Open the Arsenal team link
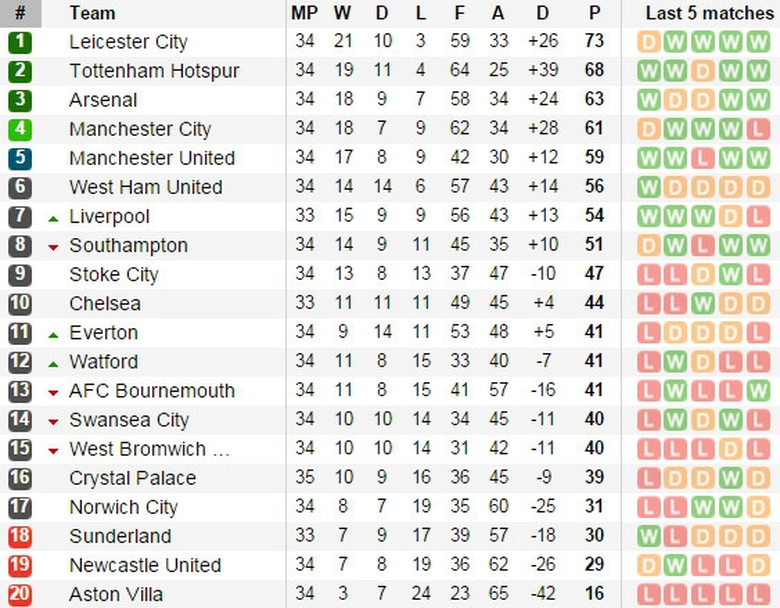The height and width of the screenshot is (608, 780). tap(103, 100)
